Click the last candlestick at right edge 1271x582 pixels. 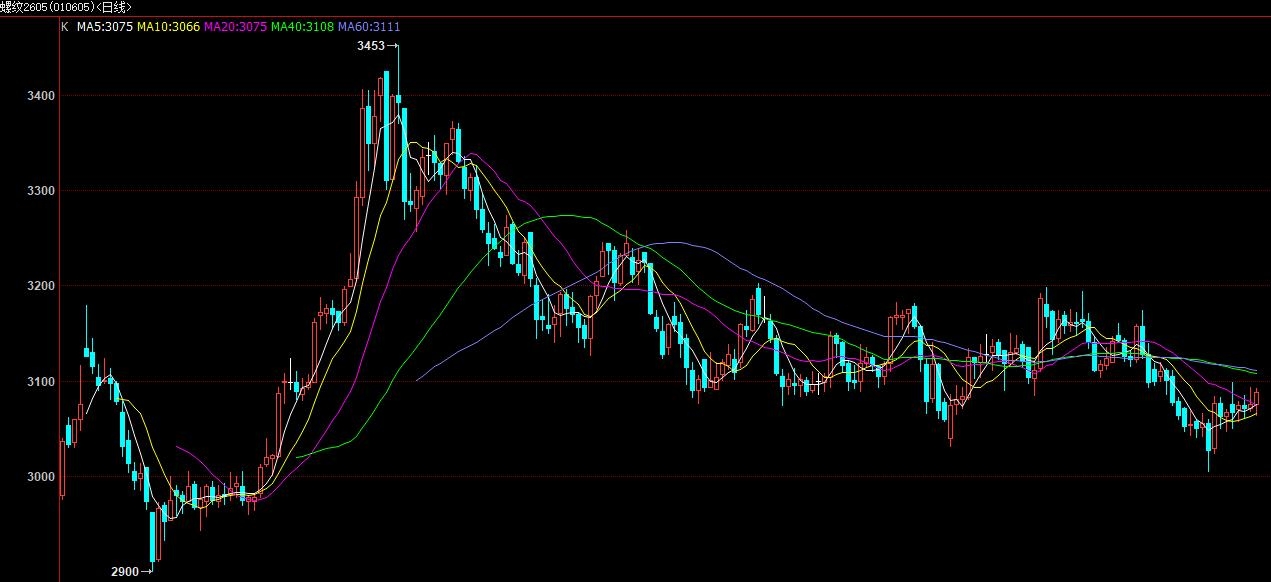tap(1256, 397)
